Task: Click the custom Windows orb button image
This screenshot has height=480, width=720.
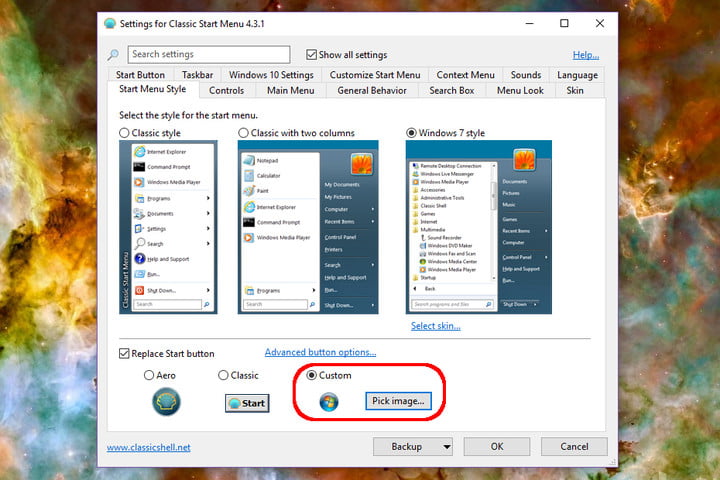Action: tap(329, 402)
